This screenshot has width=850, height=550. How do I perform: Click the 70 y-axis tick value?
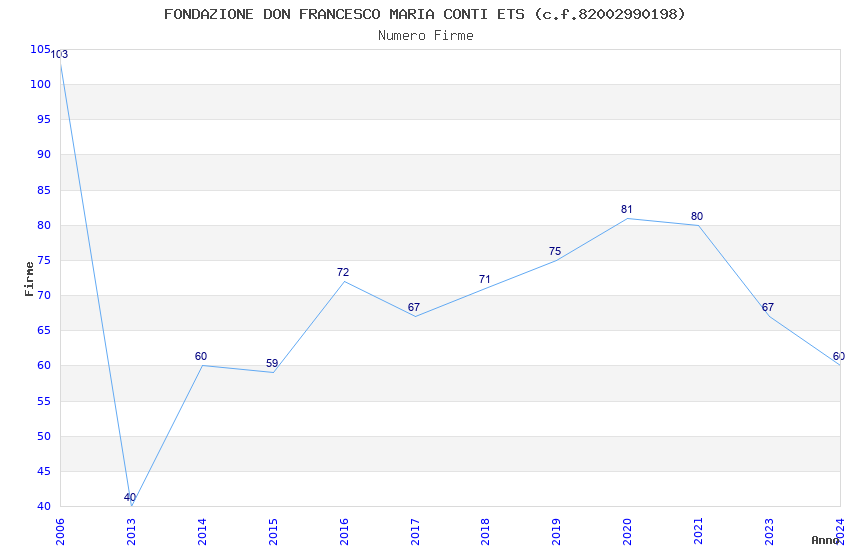click(x=44, y=295)
